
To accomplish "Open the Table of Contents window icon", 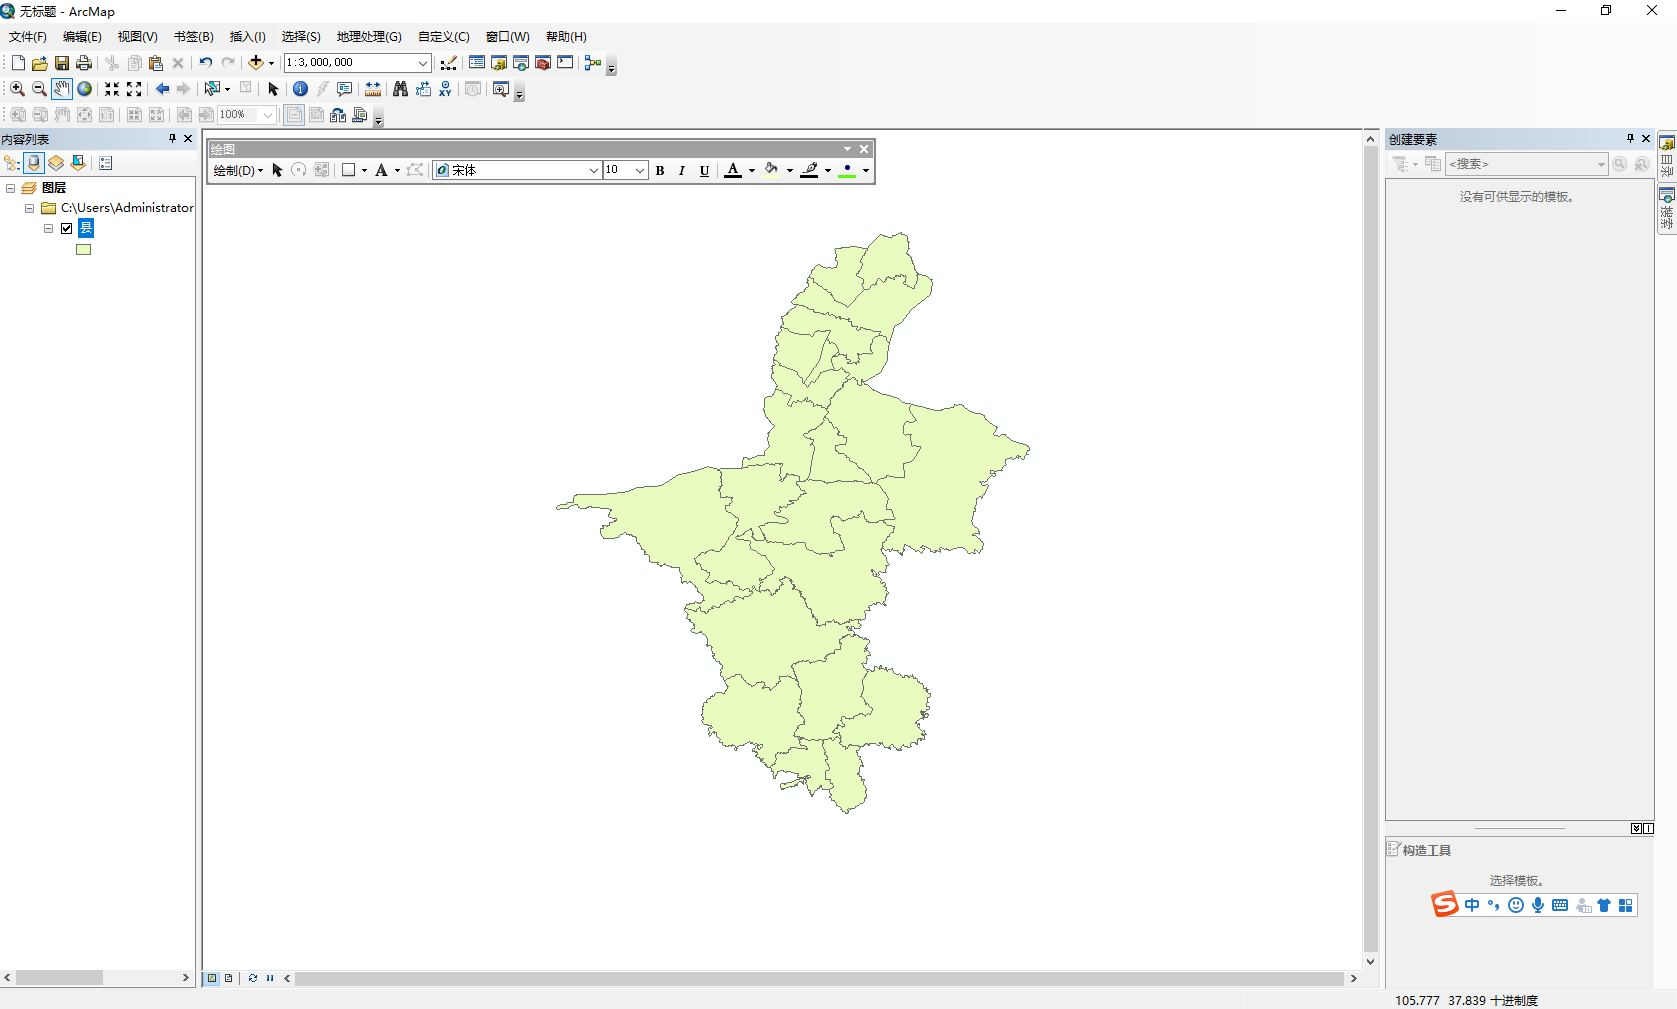I will 477,63.
